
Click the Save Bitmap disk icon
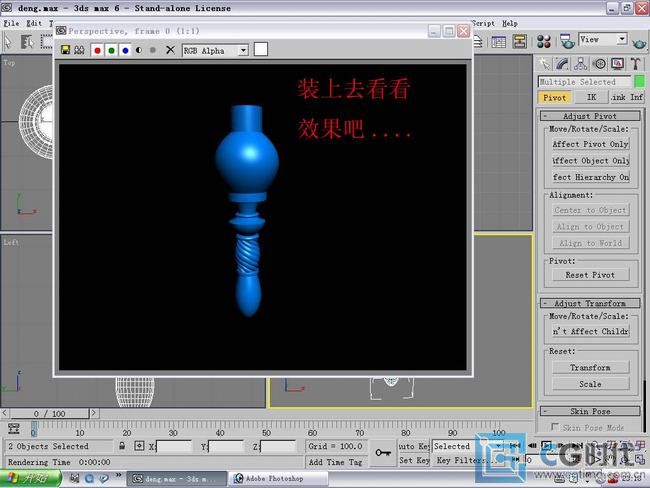[66, 50]
